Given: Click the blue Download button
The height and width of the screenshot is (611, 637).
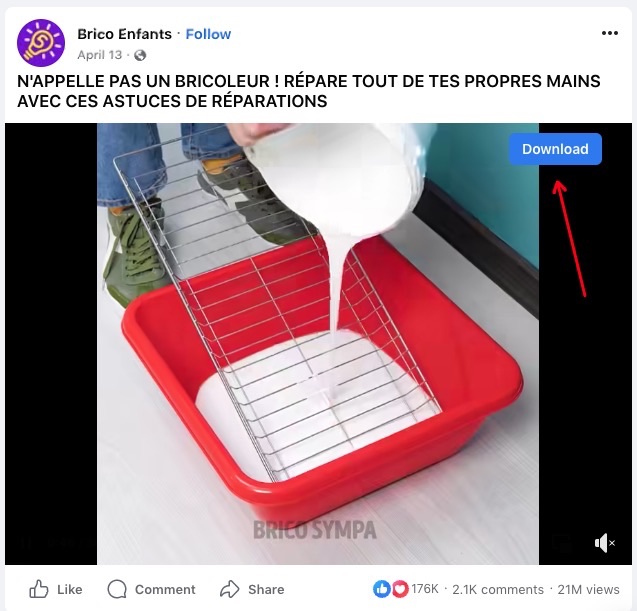Looking at the screenshot, I should 555,149.
